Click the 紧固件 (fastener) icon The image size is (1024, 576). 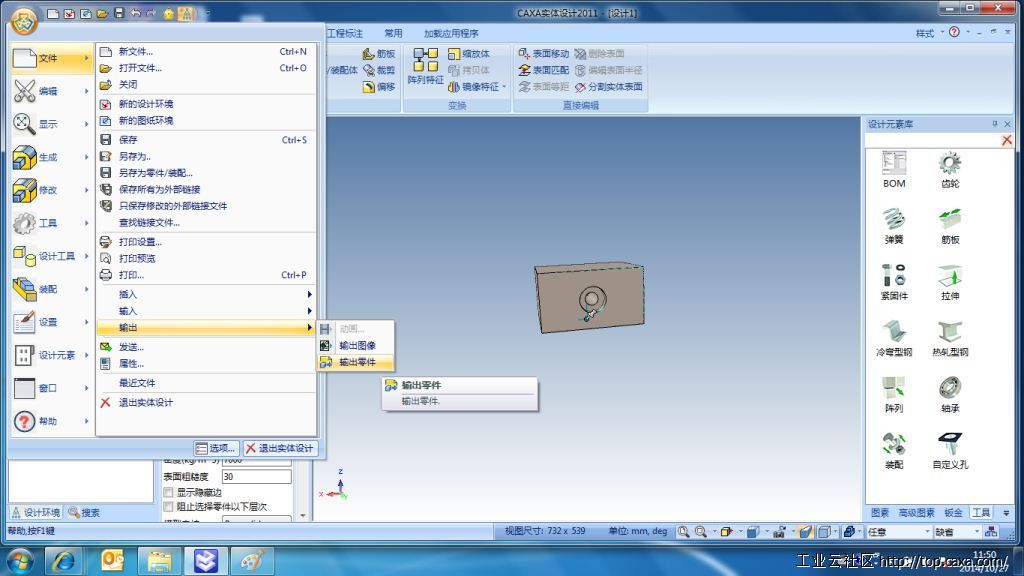click(x=894, y=276)
